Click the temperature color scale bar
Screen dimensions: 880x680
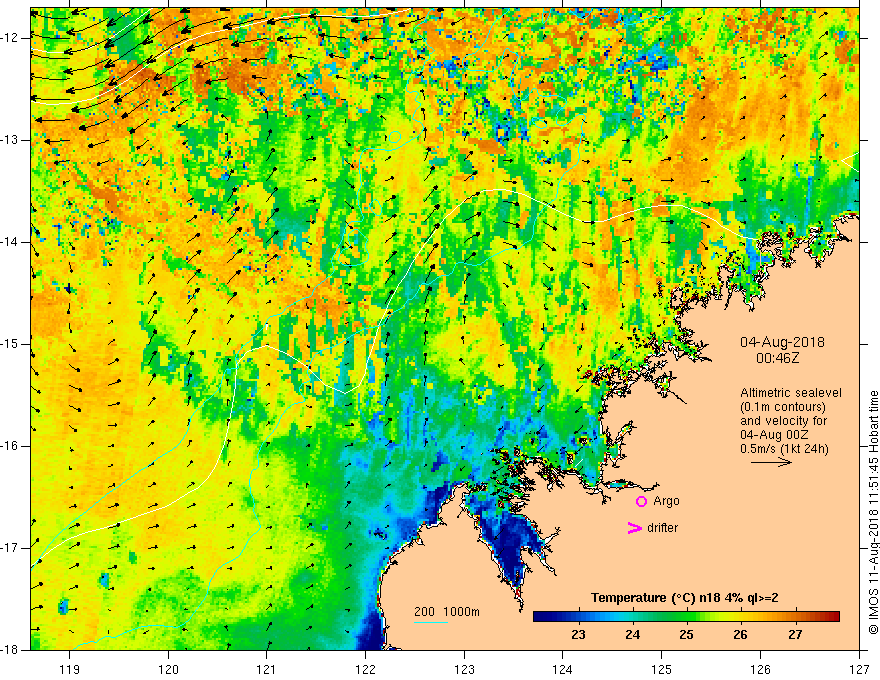click(x=686, y=616)
